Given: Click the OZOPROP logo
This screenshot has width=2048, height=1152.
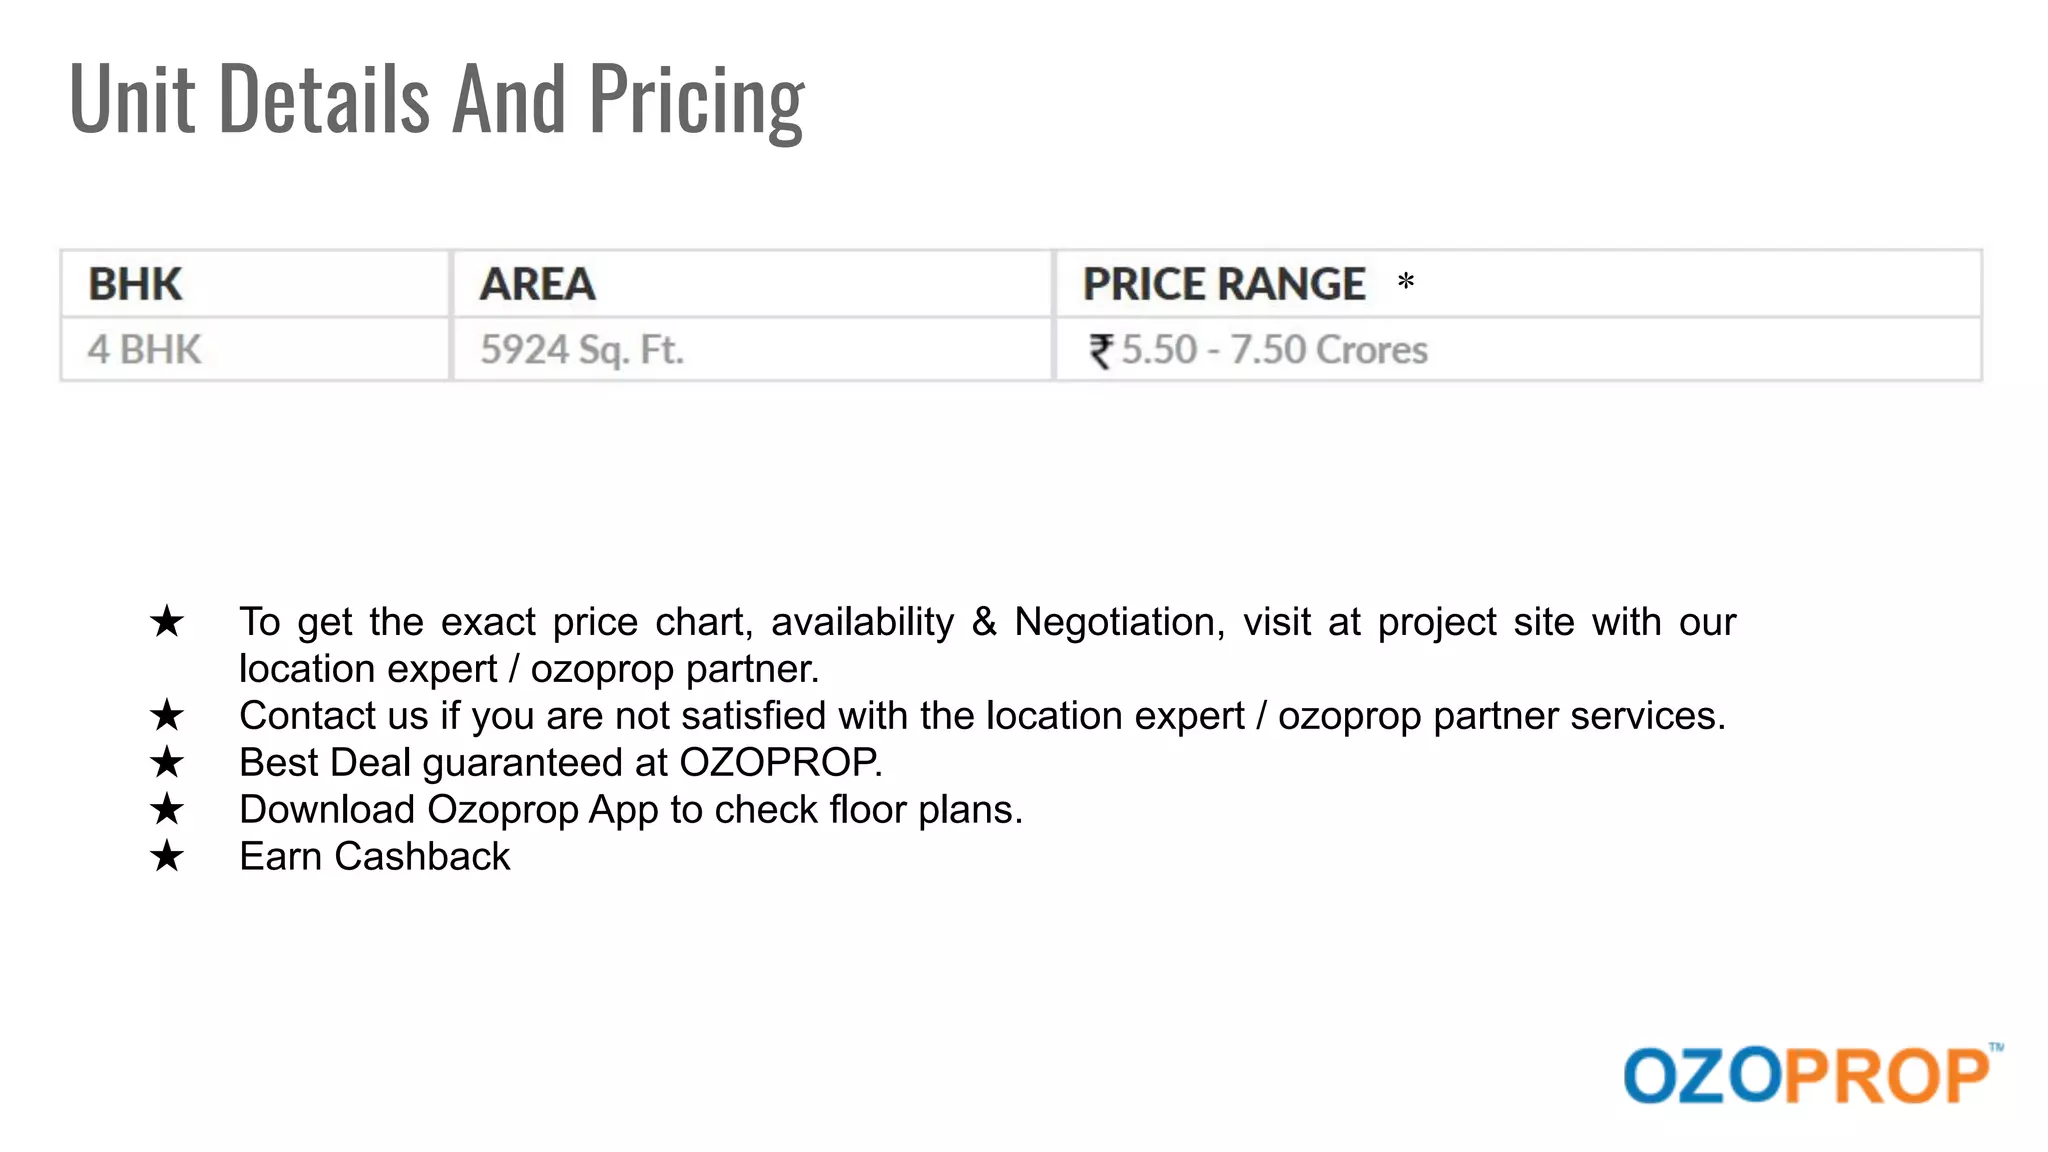Looking at the screenshot, I should tap(1808, 1075).
